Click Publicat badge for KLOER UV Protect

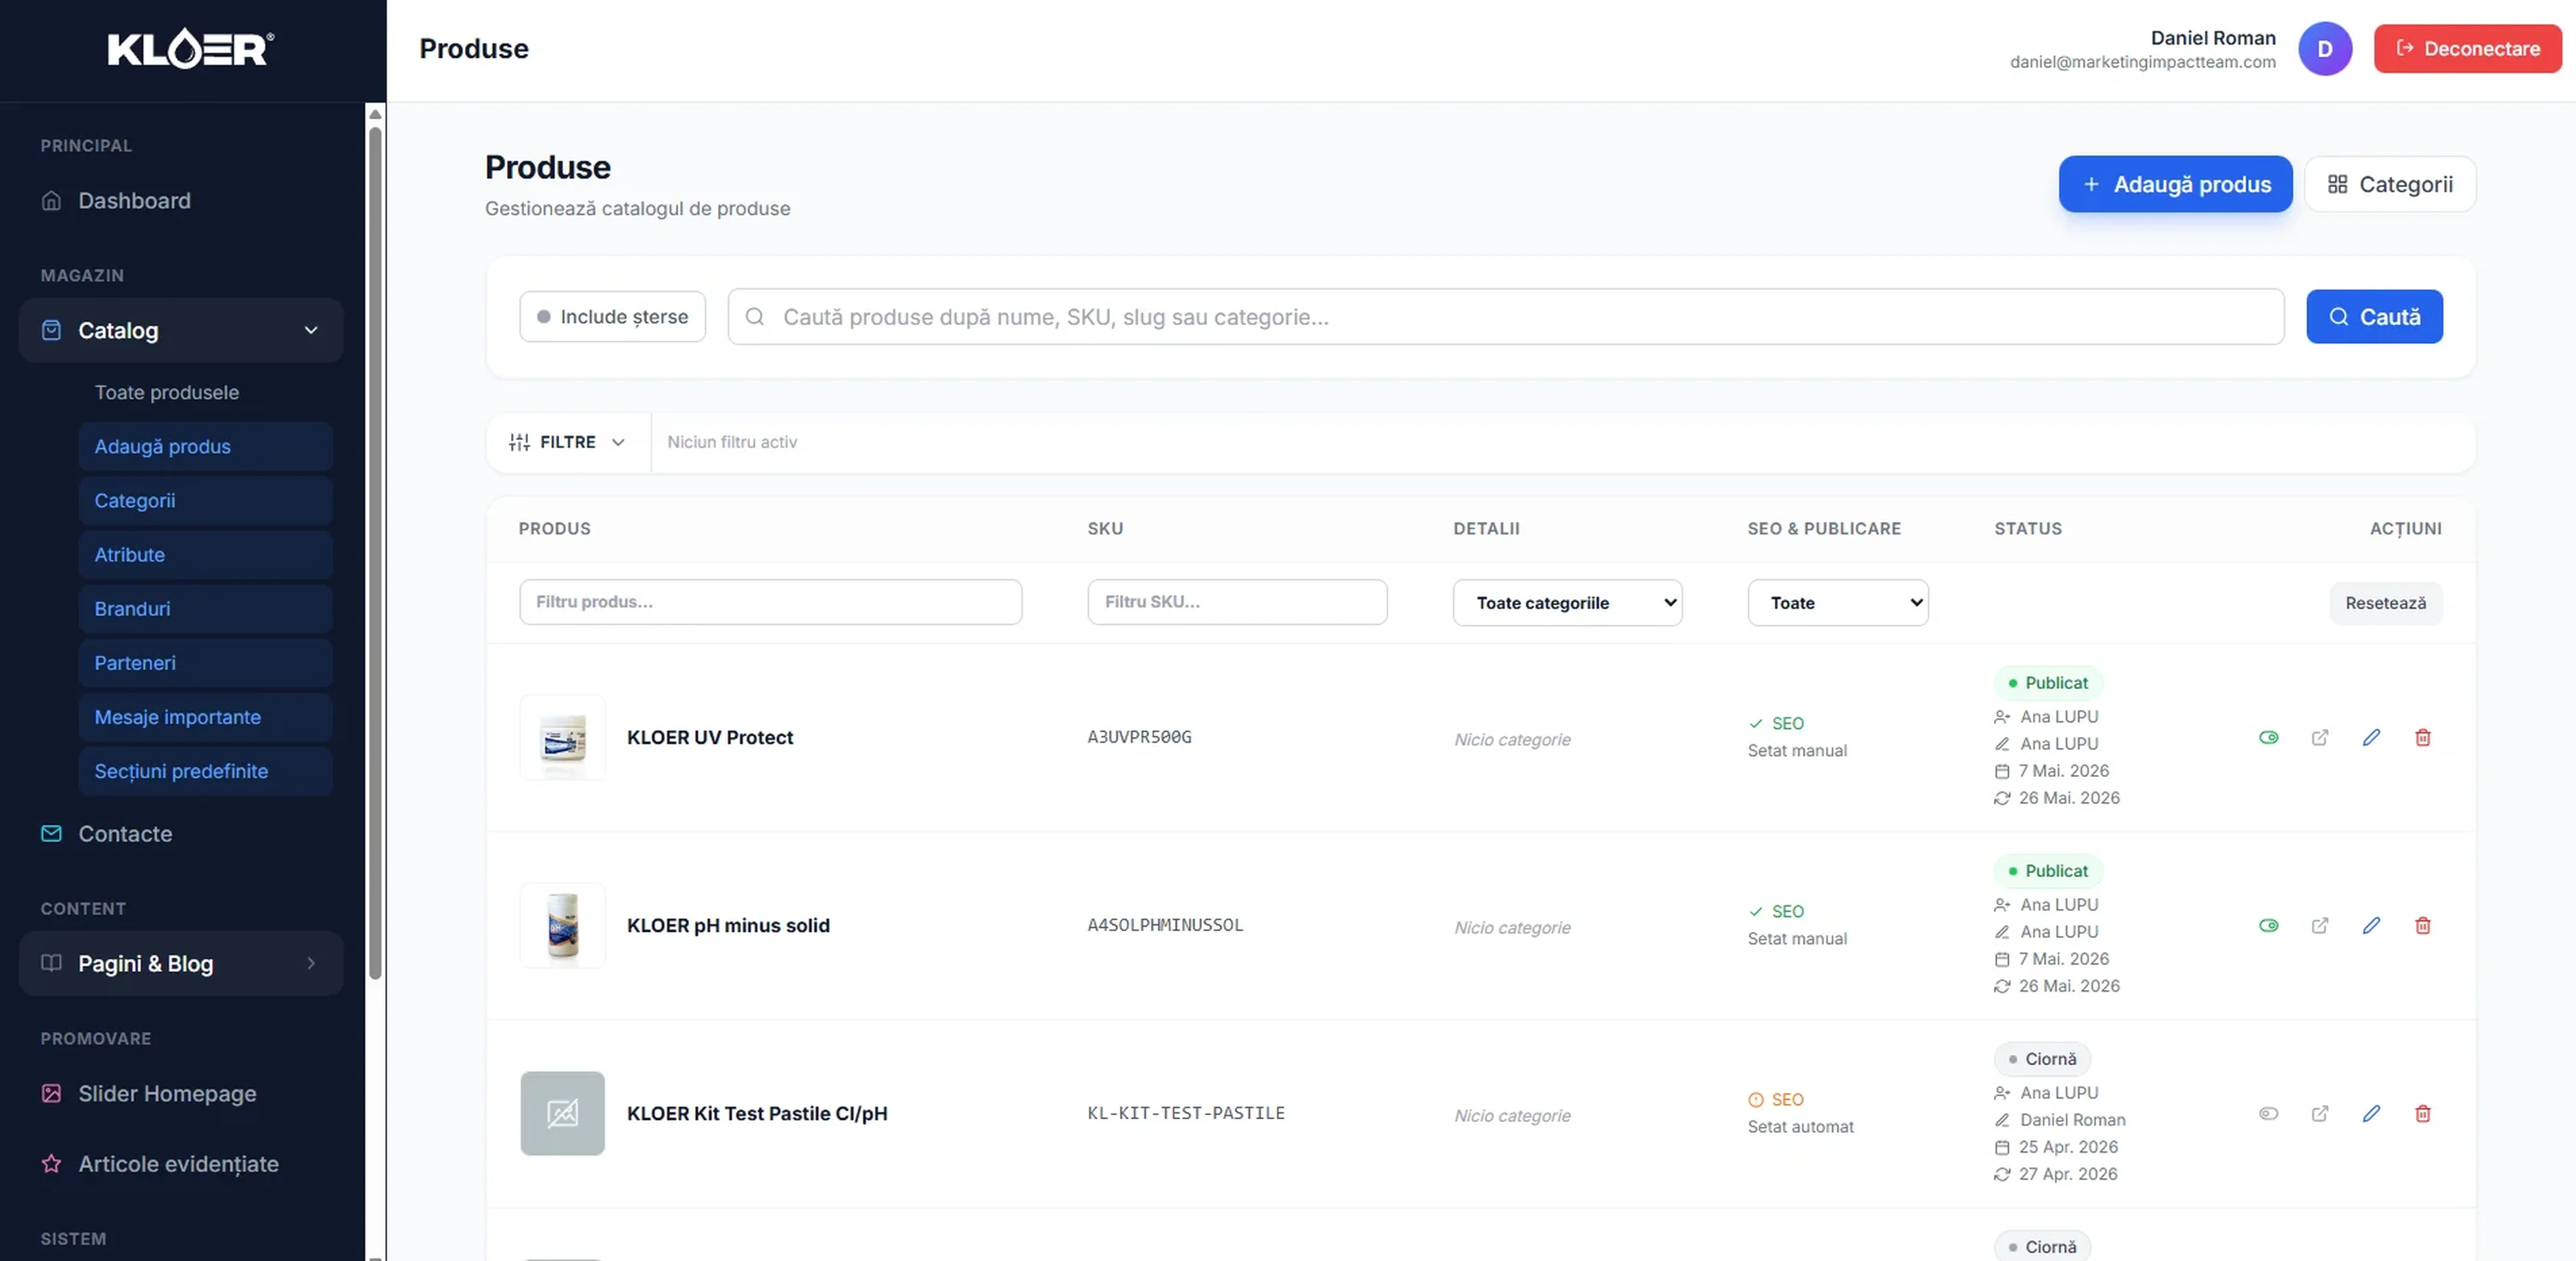(2048, 682)
